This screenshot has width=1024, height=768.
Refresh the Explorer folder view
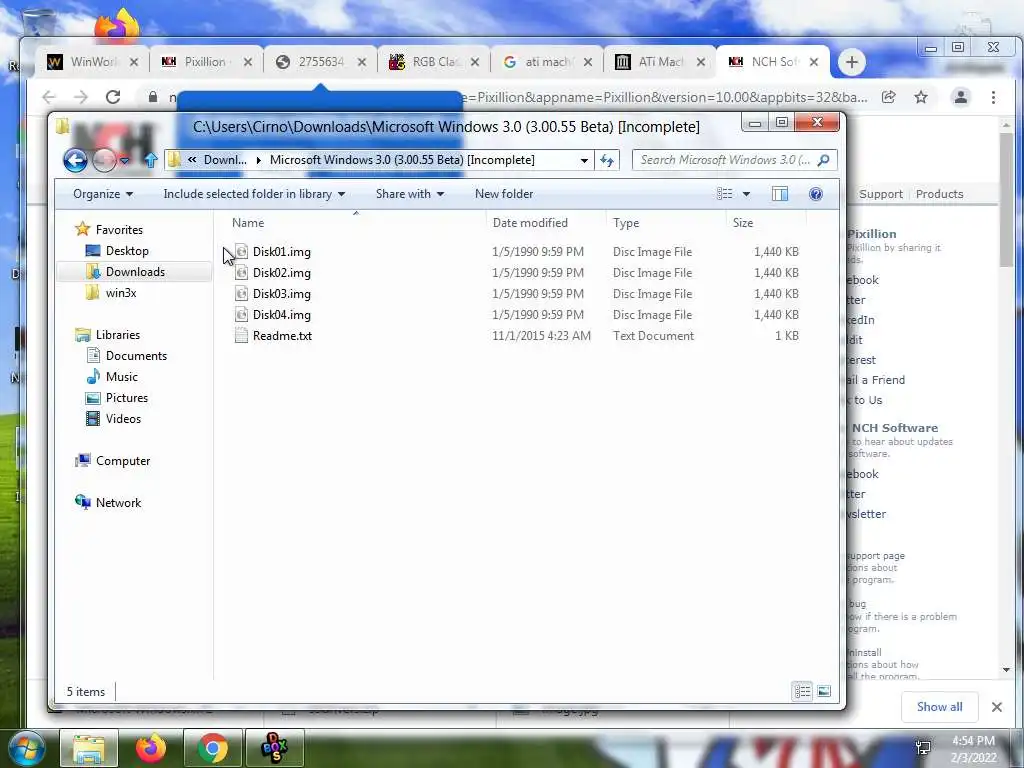click(607, 160)
